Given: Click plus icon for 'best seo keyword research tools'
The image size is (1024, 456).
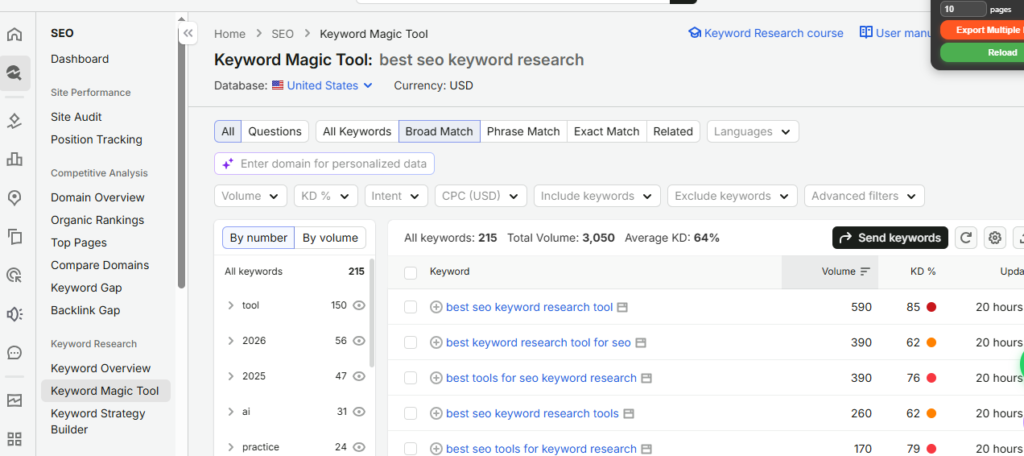Looking at the screenshot, I should click(436, 414).
